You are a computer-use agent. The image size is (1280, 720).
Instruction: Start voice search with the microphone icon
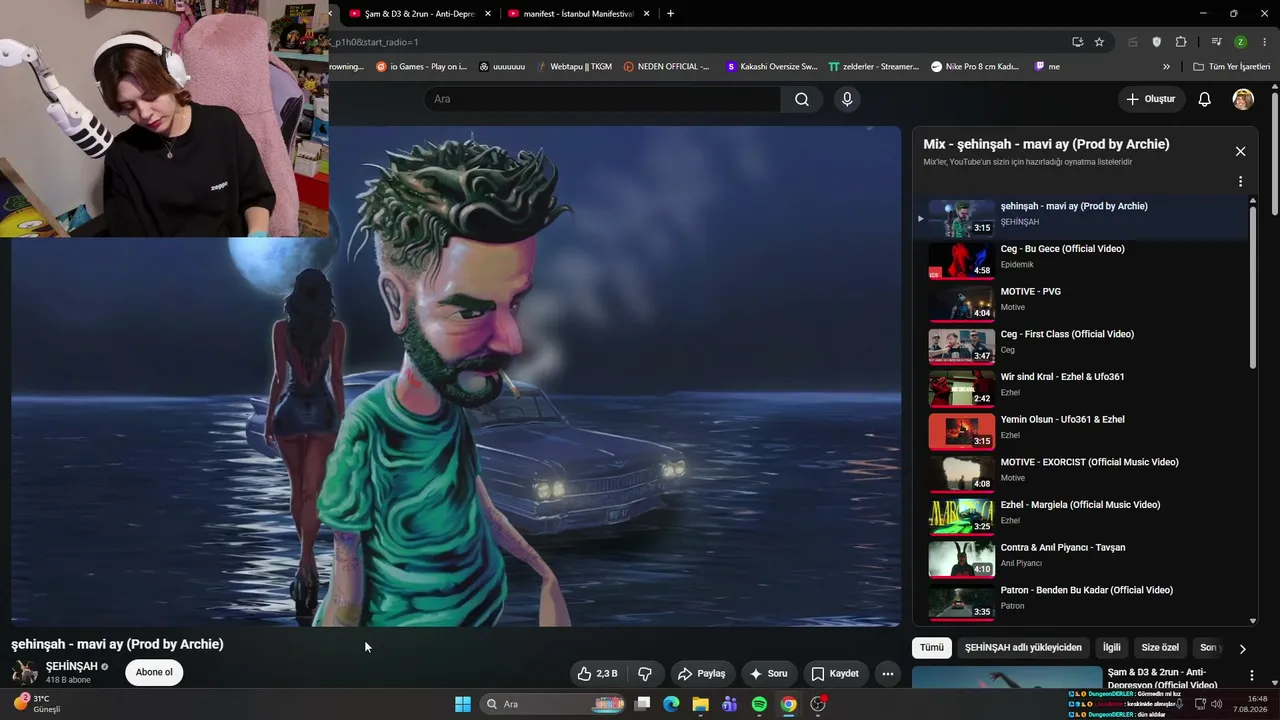point(847,99)
